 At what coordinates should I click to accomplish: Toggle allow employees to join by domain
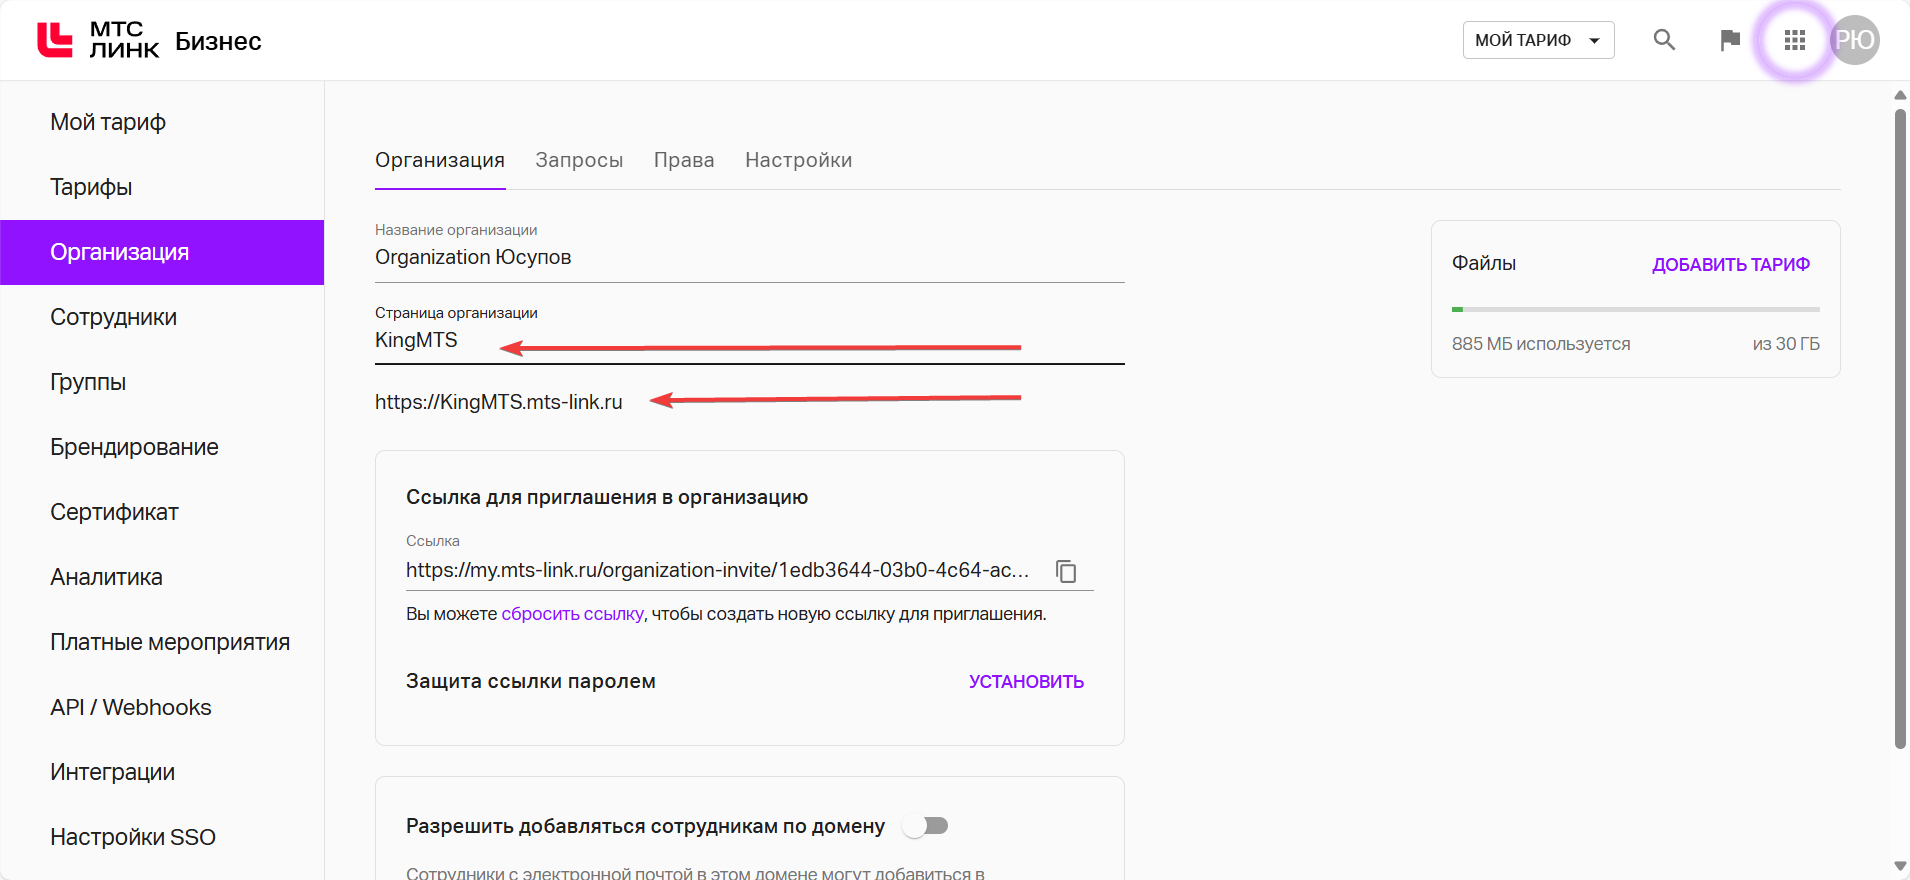pos(926,826)
